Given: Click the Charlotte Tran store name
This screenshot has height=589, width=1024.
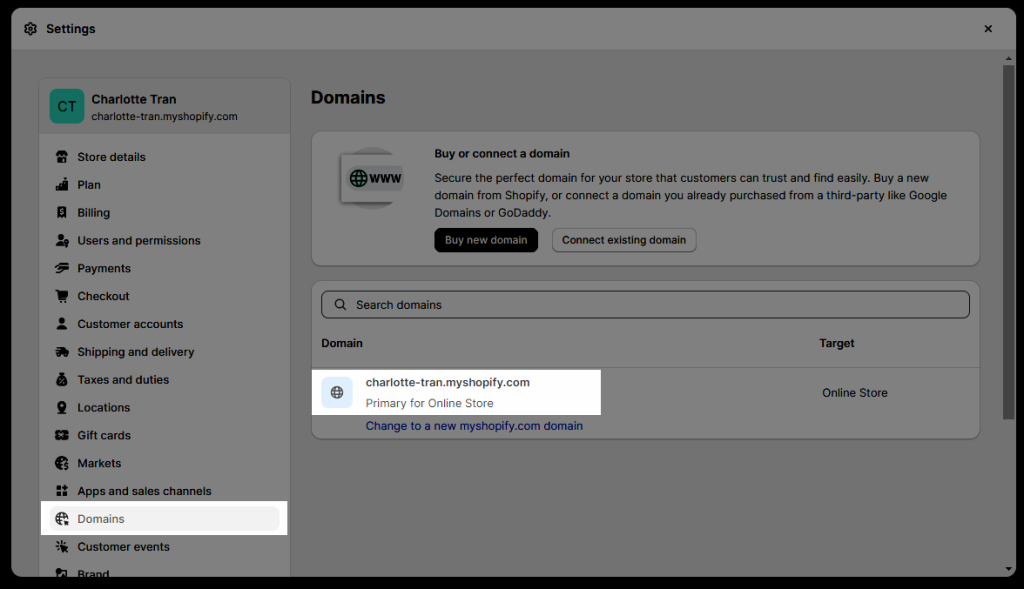Looking at the screenshot, I should click(134, 99).
